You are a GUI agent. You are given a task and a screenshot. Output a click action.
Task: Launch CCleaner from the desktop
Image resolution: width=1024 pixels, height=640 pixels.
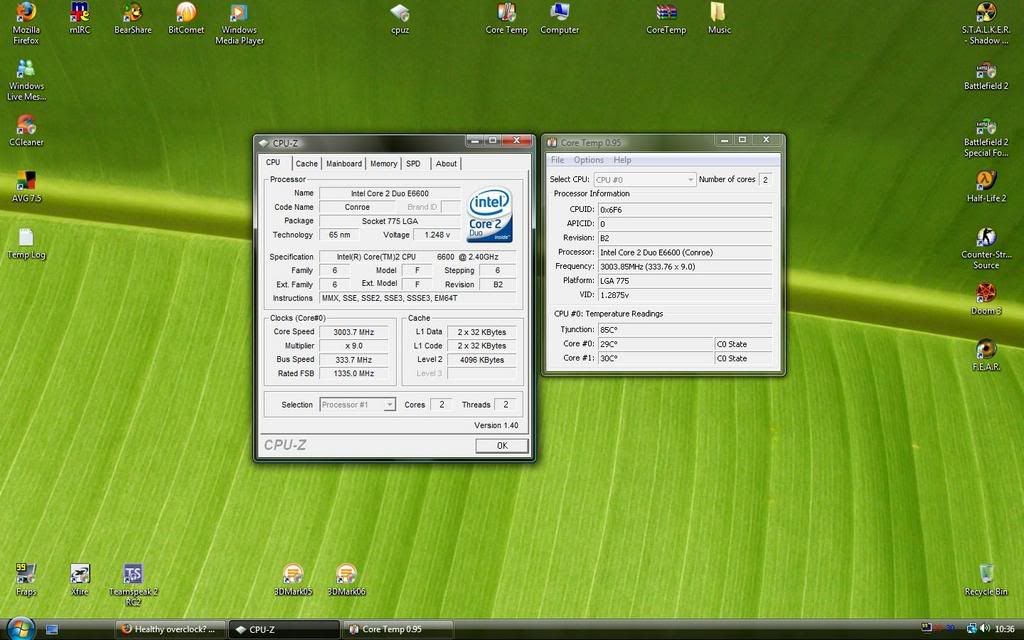[x=26, y=130]
